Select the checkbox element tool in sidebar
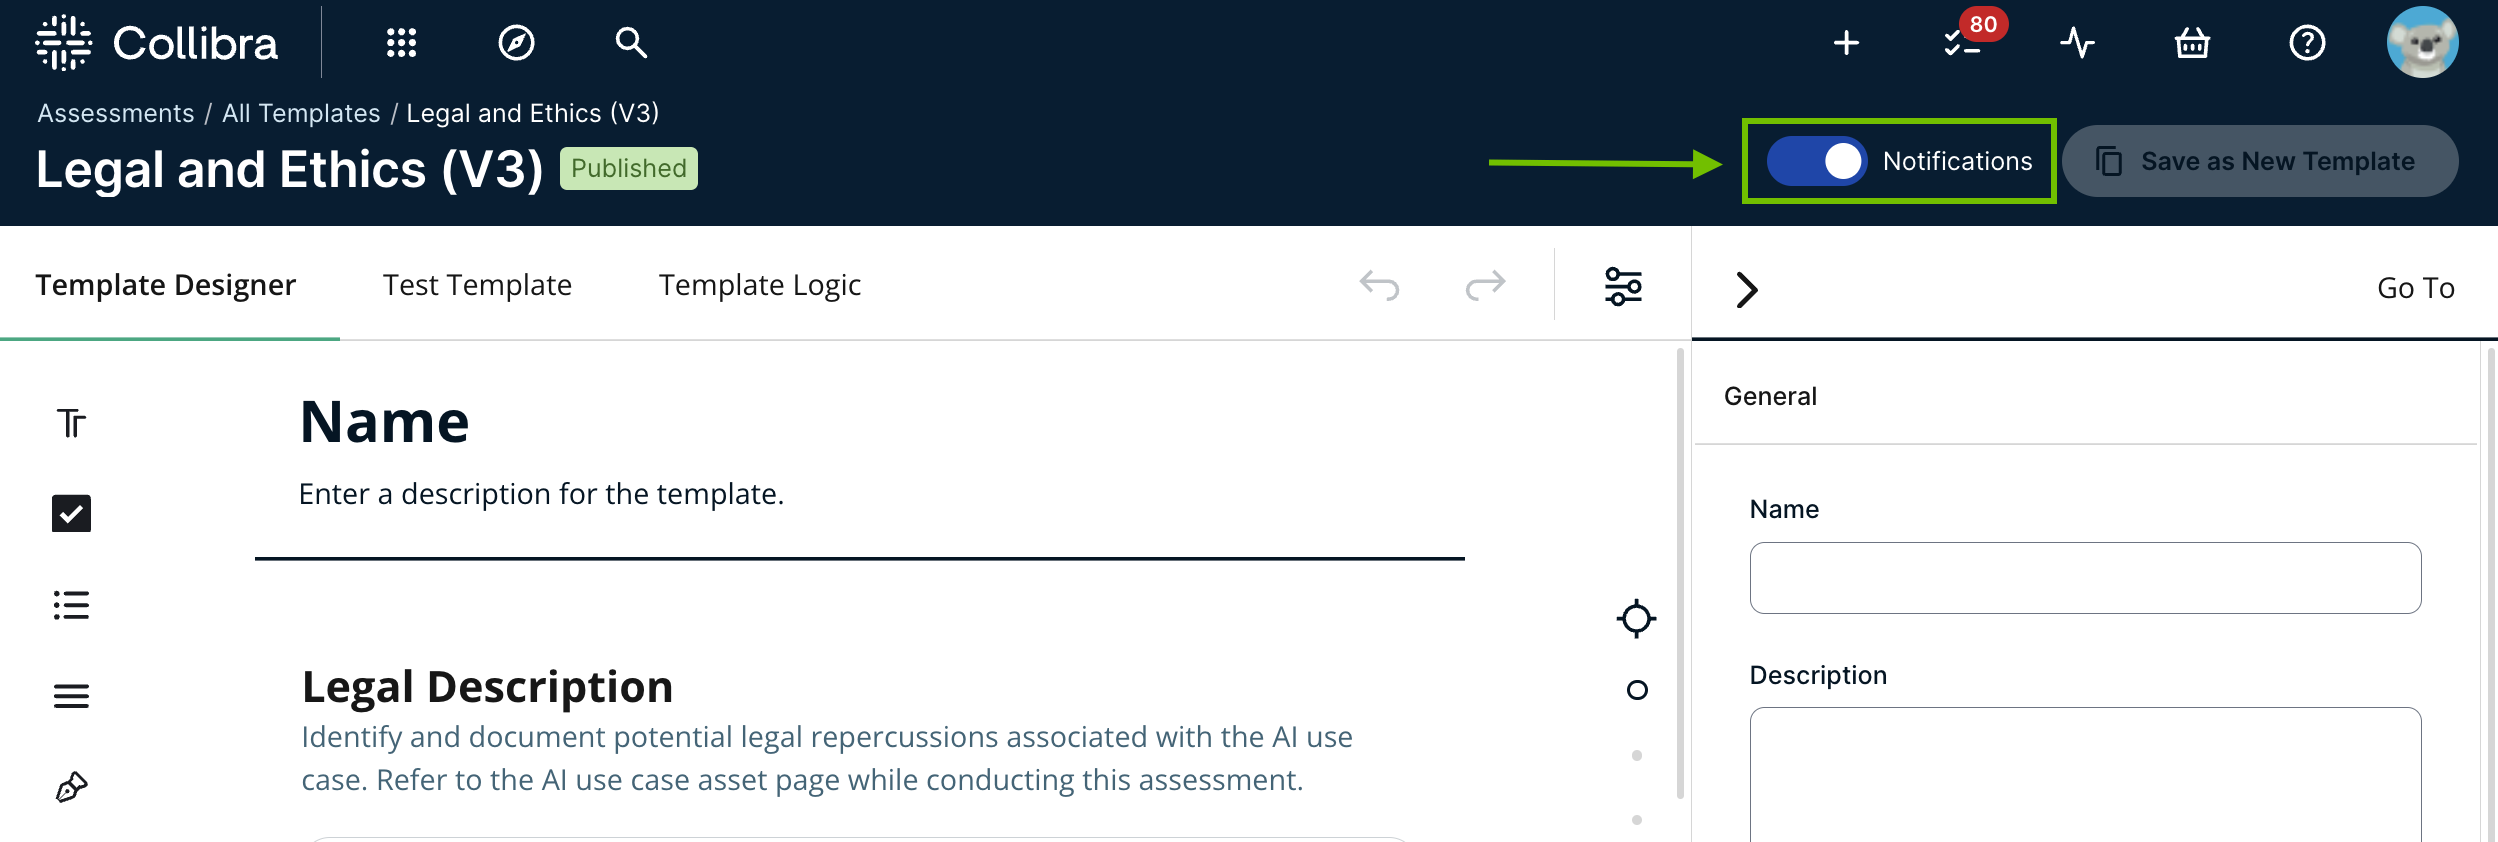This screenshot has height=842, width=2498. point(71,513)
